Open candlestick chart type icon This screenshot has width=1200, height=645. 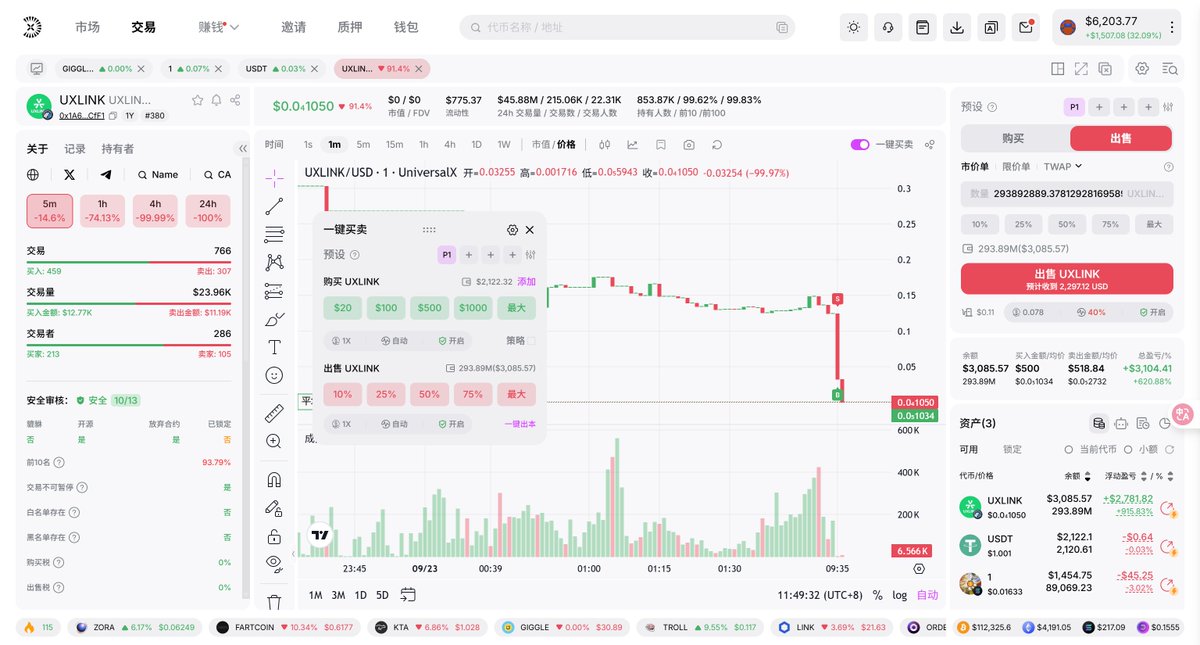click(606, 144)
